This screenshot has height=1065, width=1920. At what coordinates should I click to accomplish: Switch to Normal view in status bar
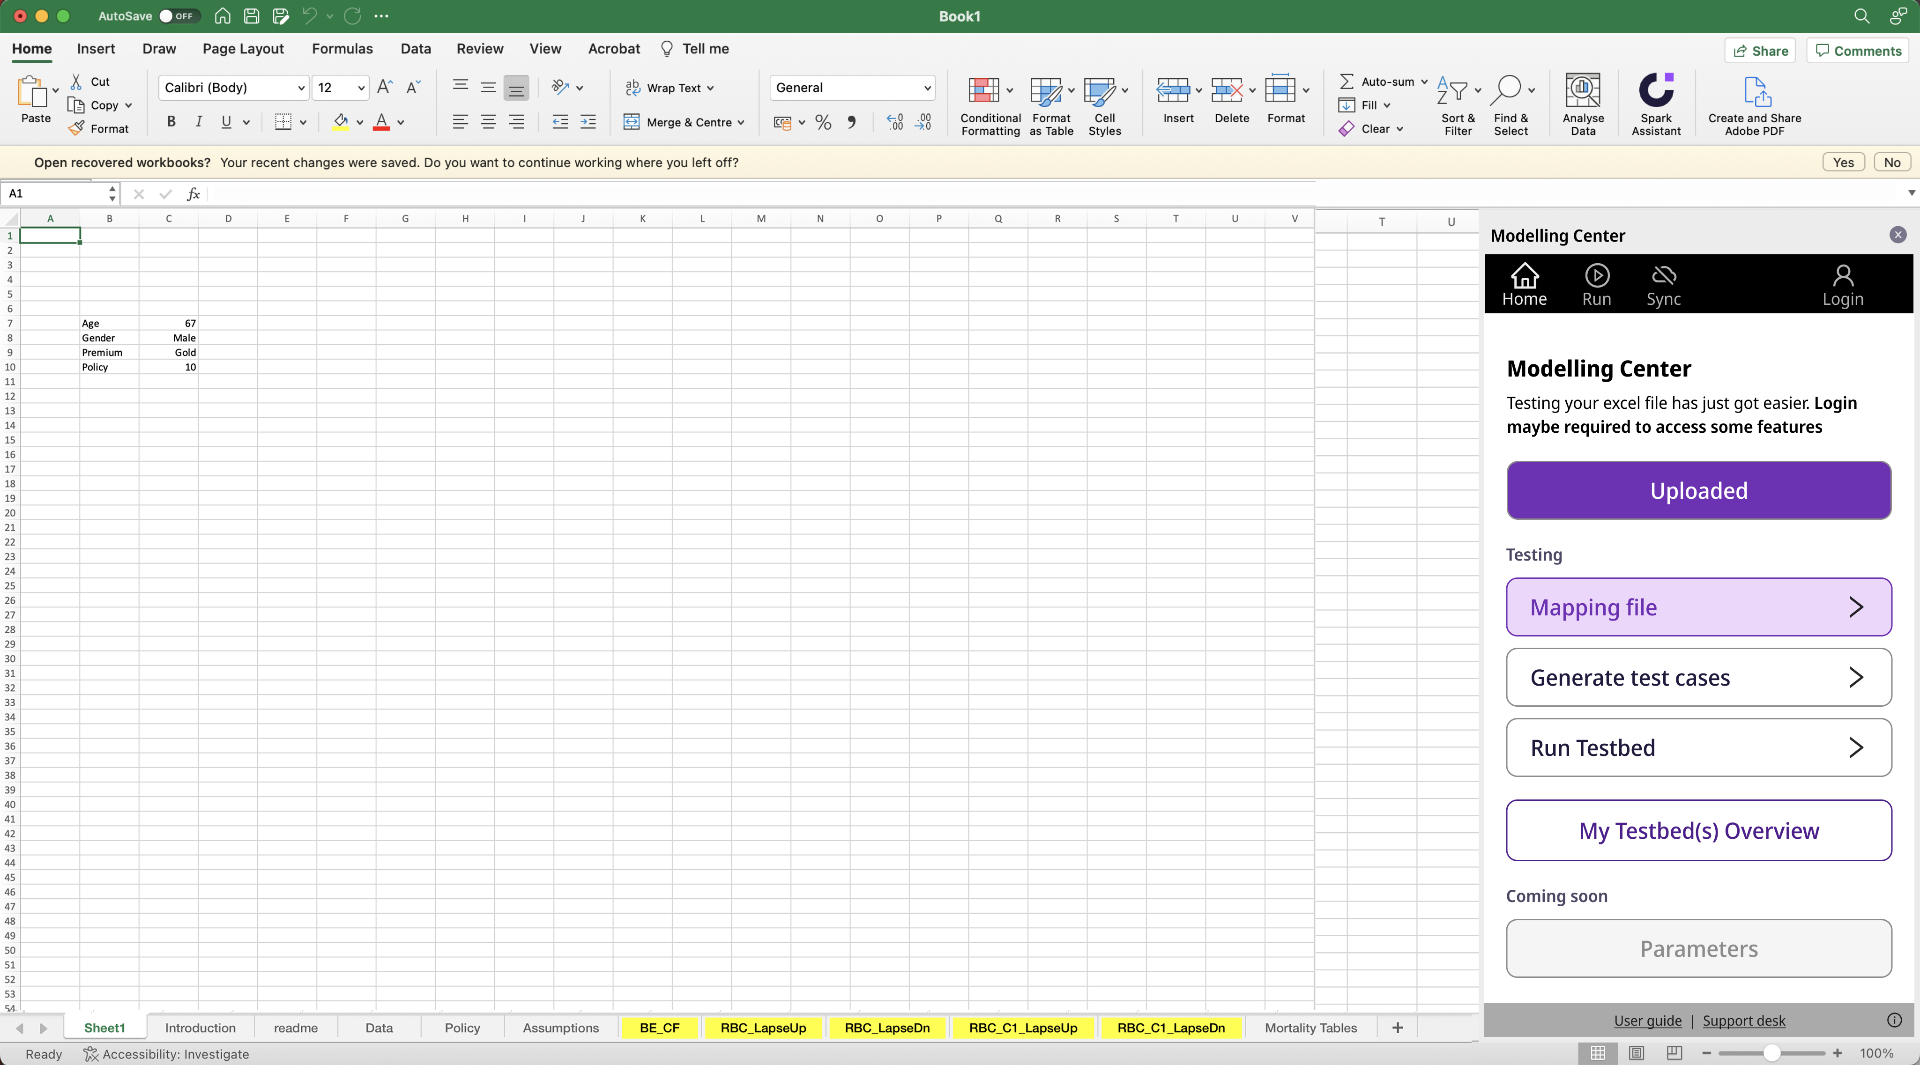[x=1598, y=1053]
